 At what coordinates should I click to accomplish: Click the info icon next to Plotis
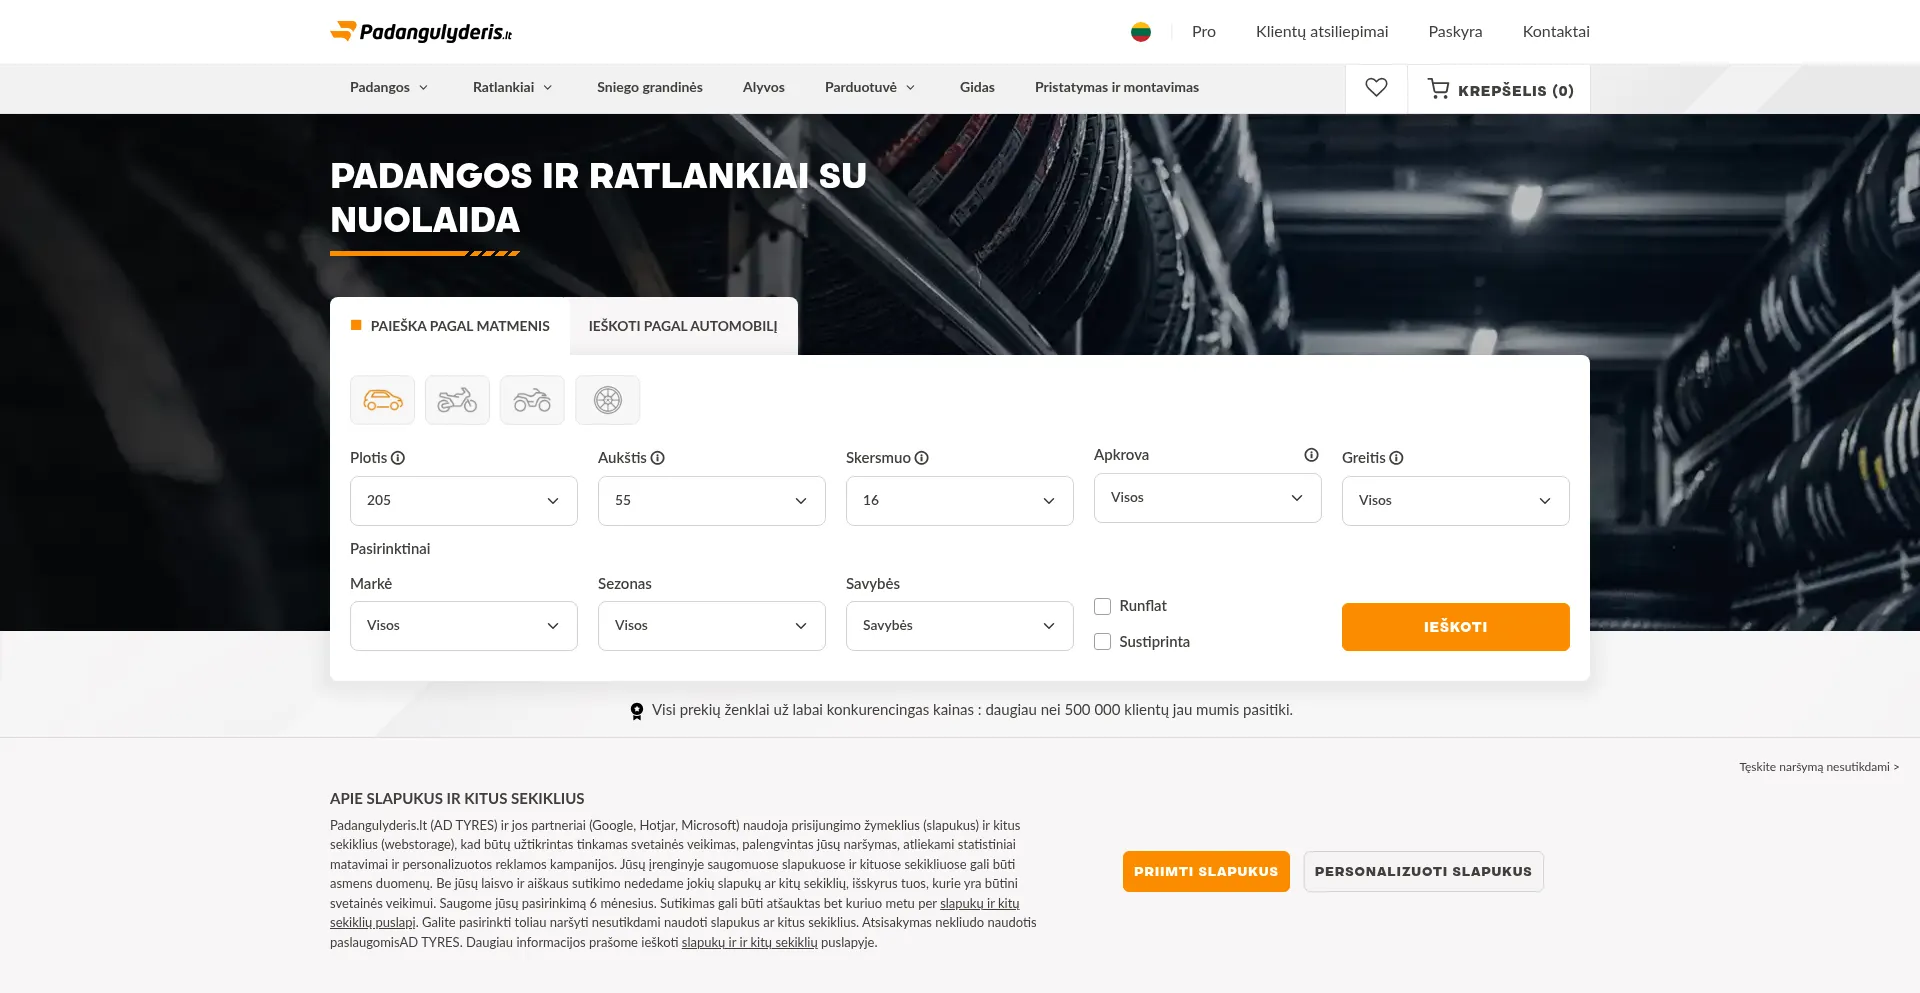[398, 458]
